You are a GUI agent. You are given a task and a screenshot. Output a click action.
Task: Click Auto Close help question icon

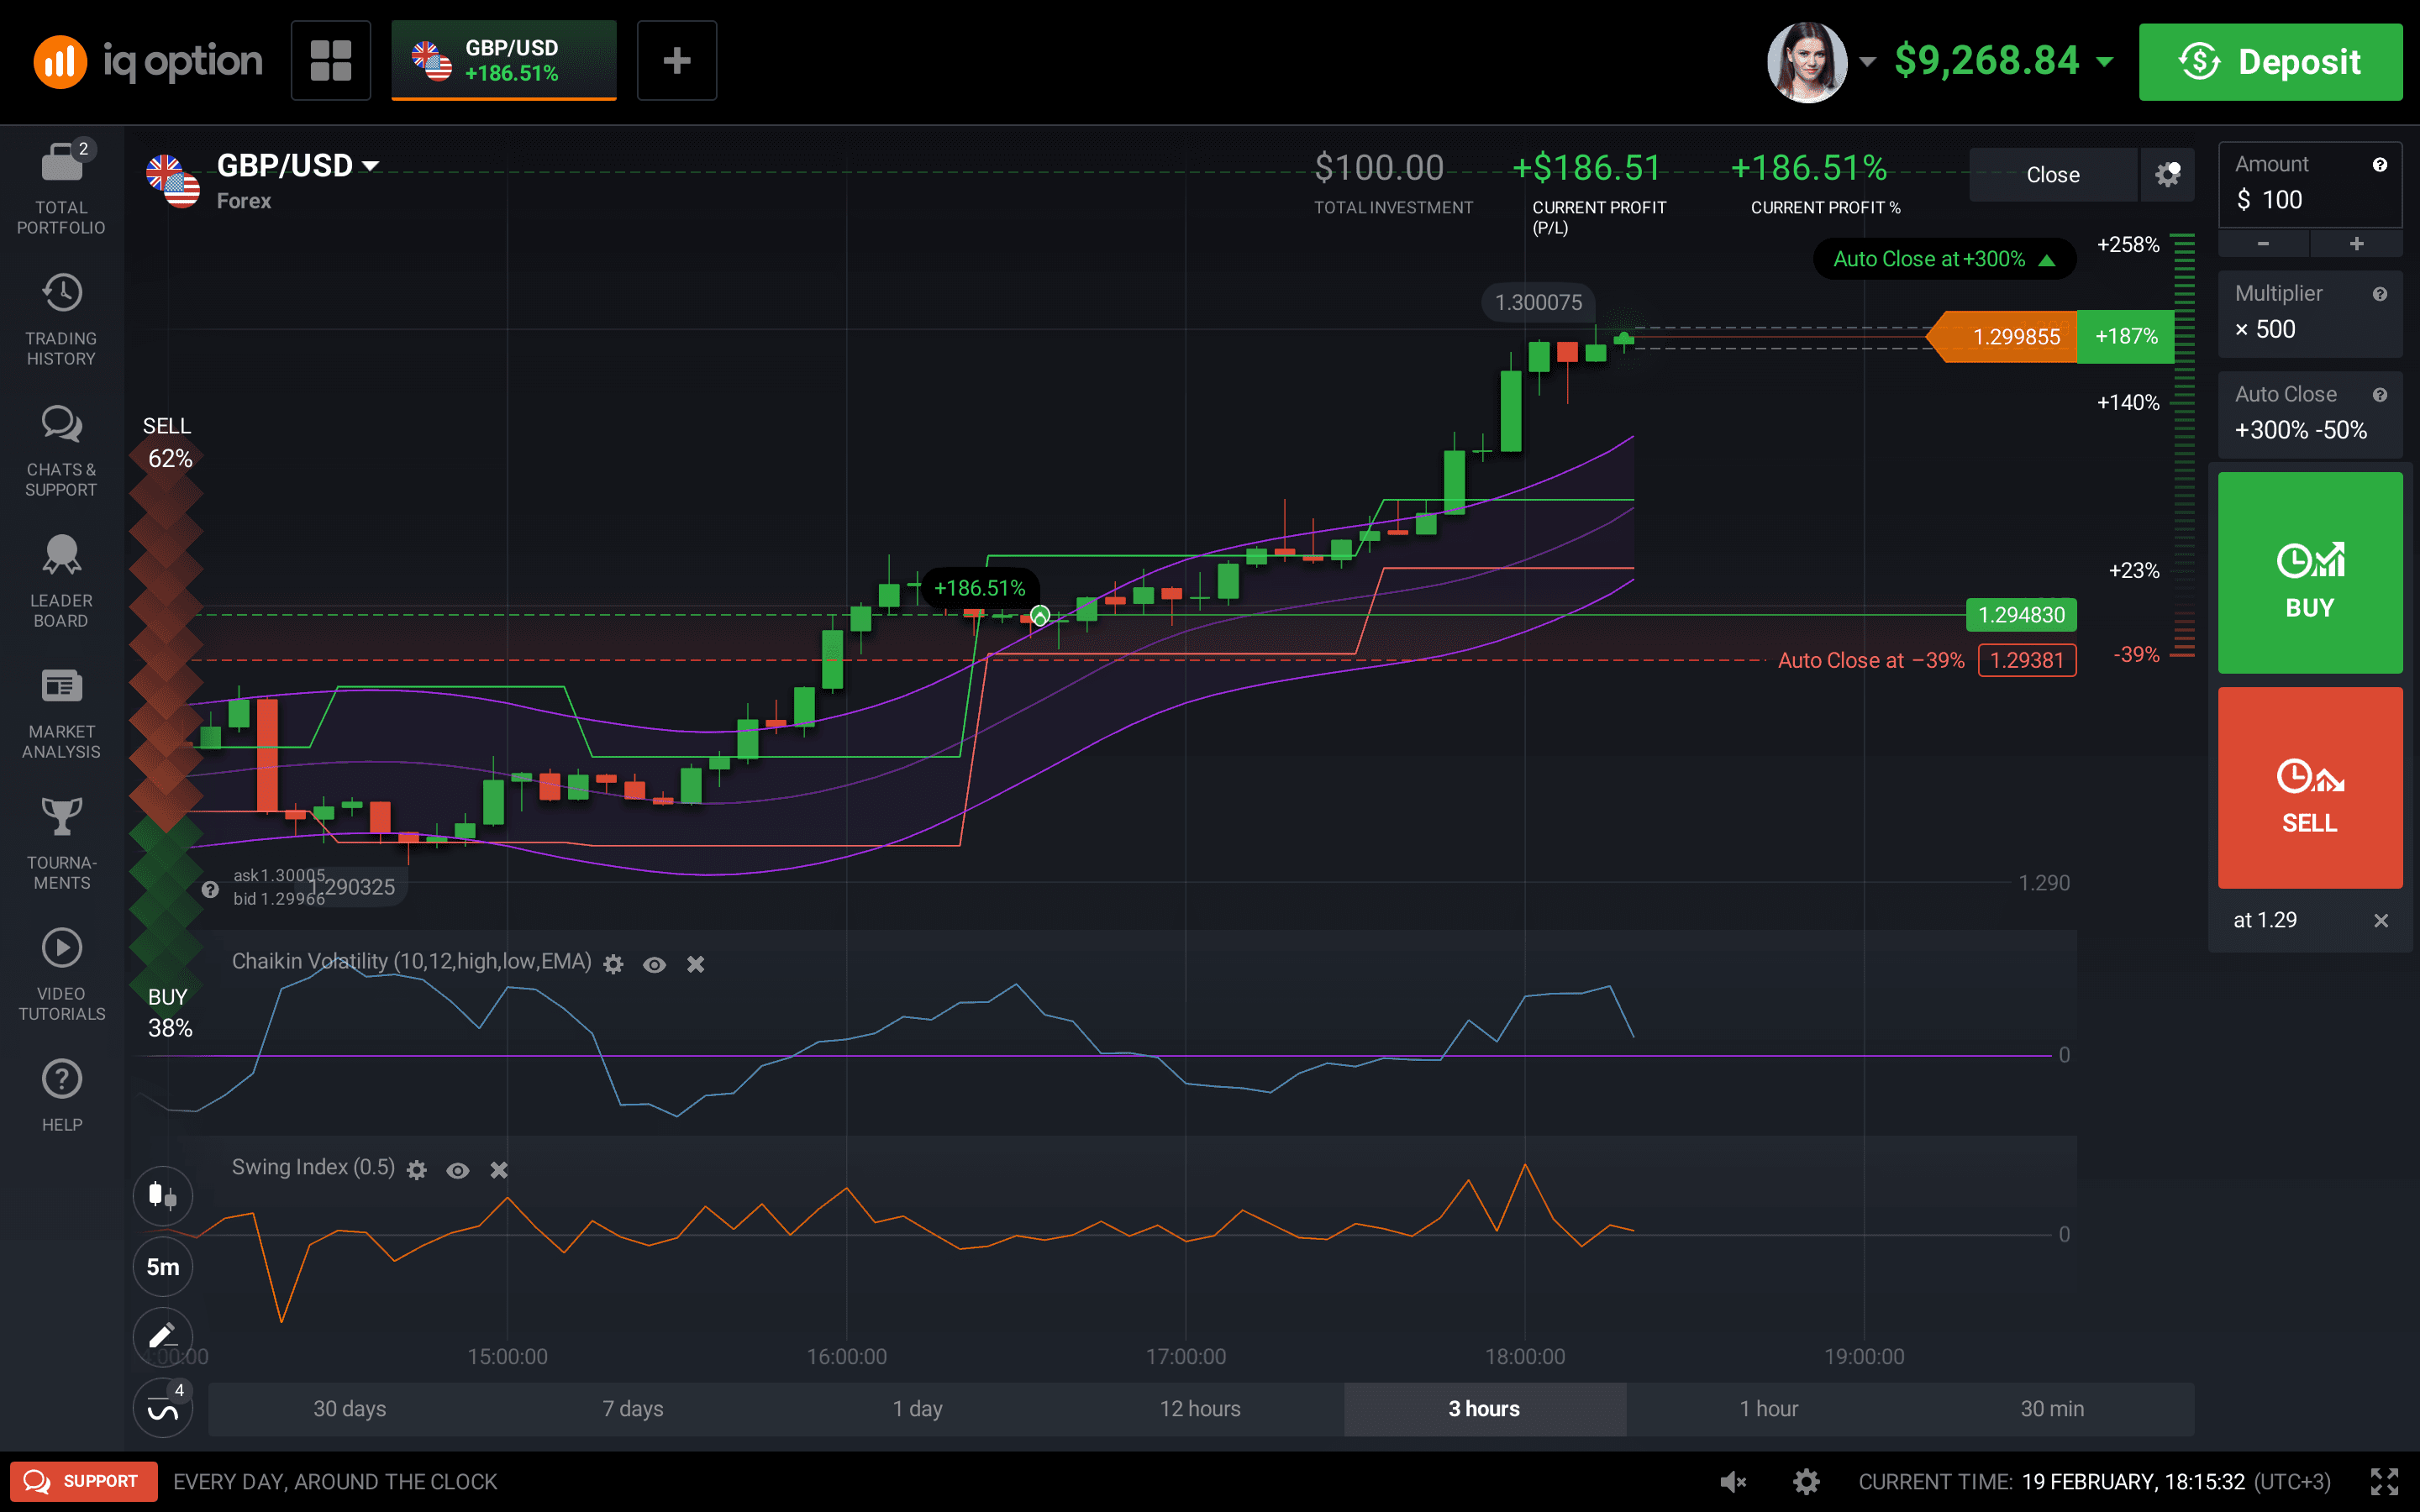[x=2380, y=395]
